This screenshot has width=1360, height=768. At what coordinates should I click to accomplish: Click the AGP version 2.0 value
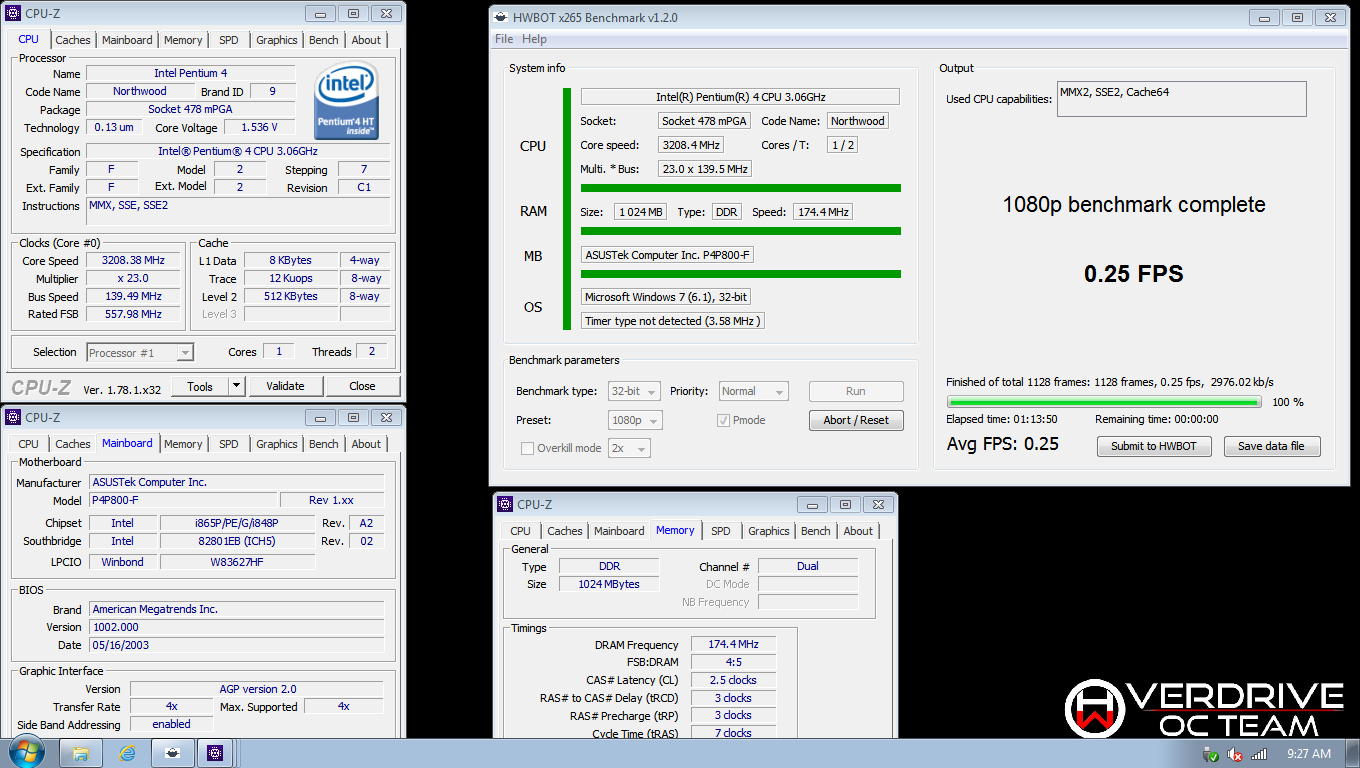(x=257, y=689)
